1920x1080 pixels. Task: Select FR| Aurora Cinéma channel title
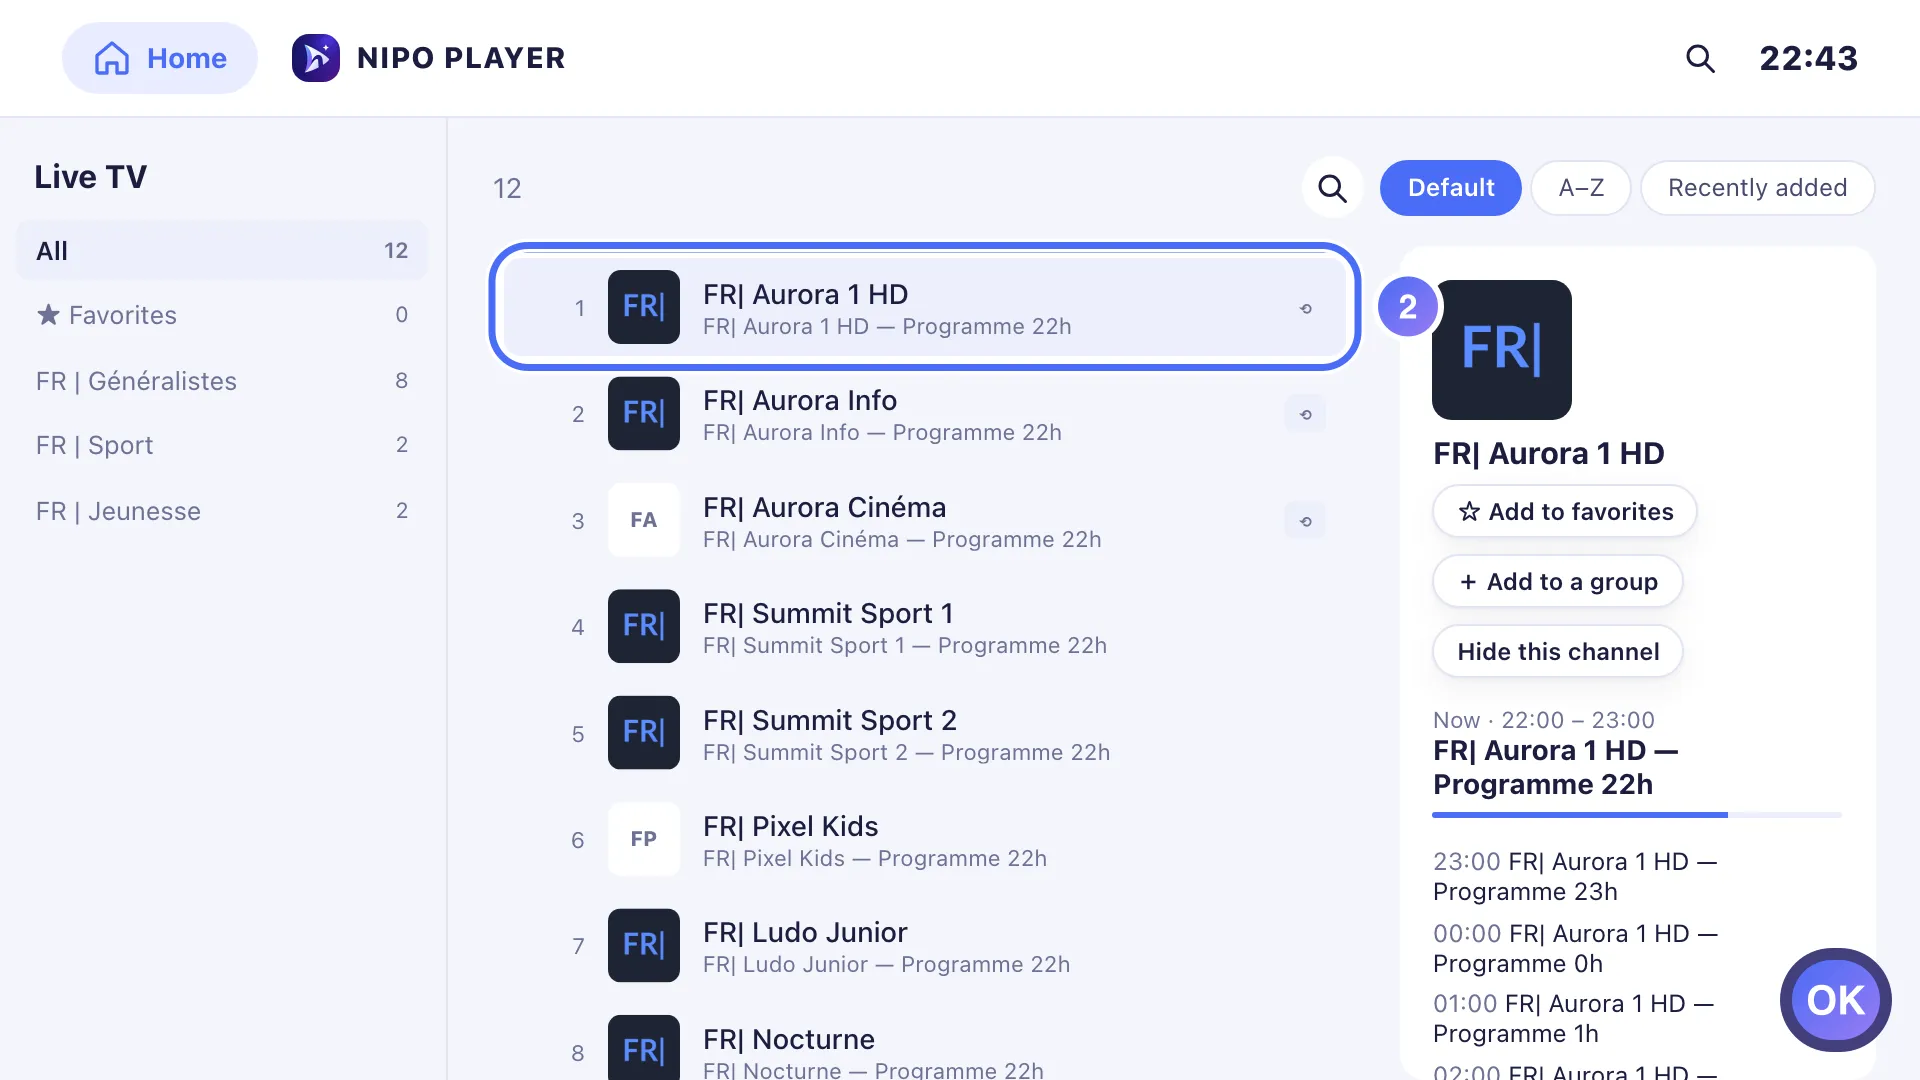click(824, 507)
